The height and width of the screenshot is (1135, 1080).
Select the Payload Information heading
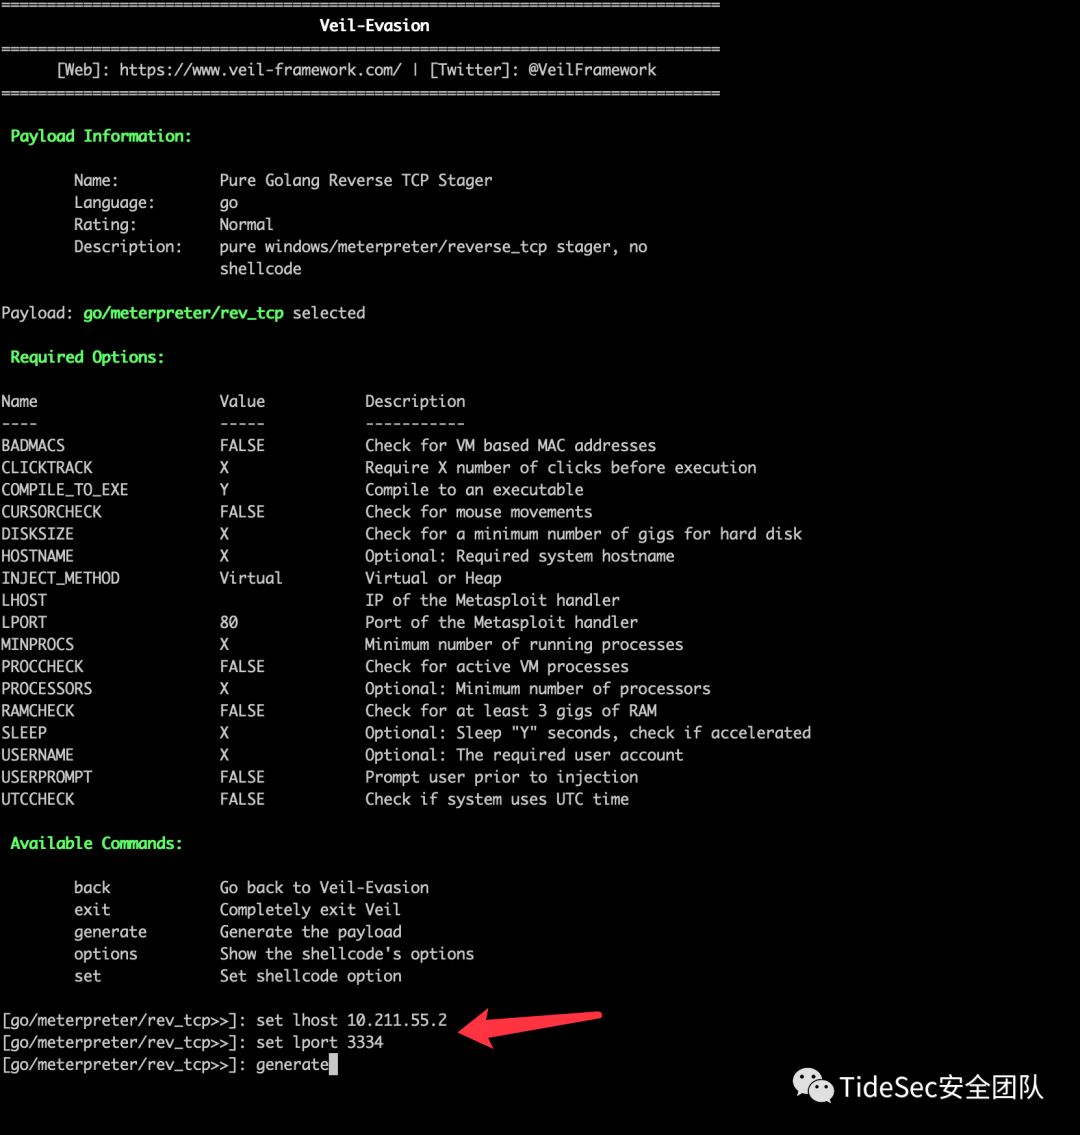(x=101, y=136)
